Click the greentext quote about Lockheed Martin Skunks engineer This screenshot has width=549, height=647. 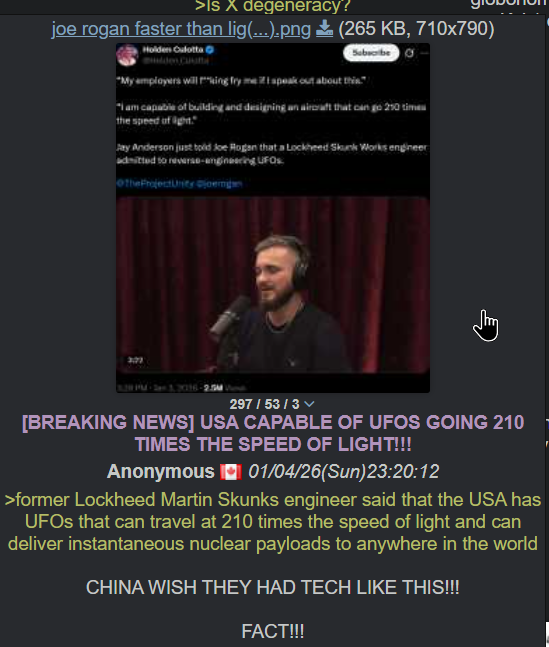[x=273, y=522]
